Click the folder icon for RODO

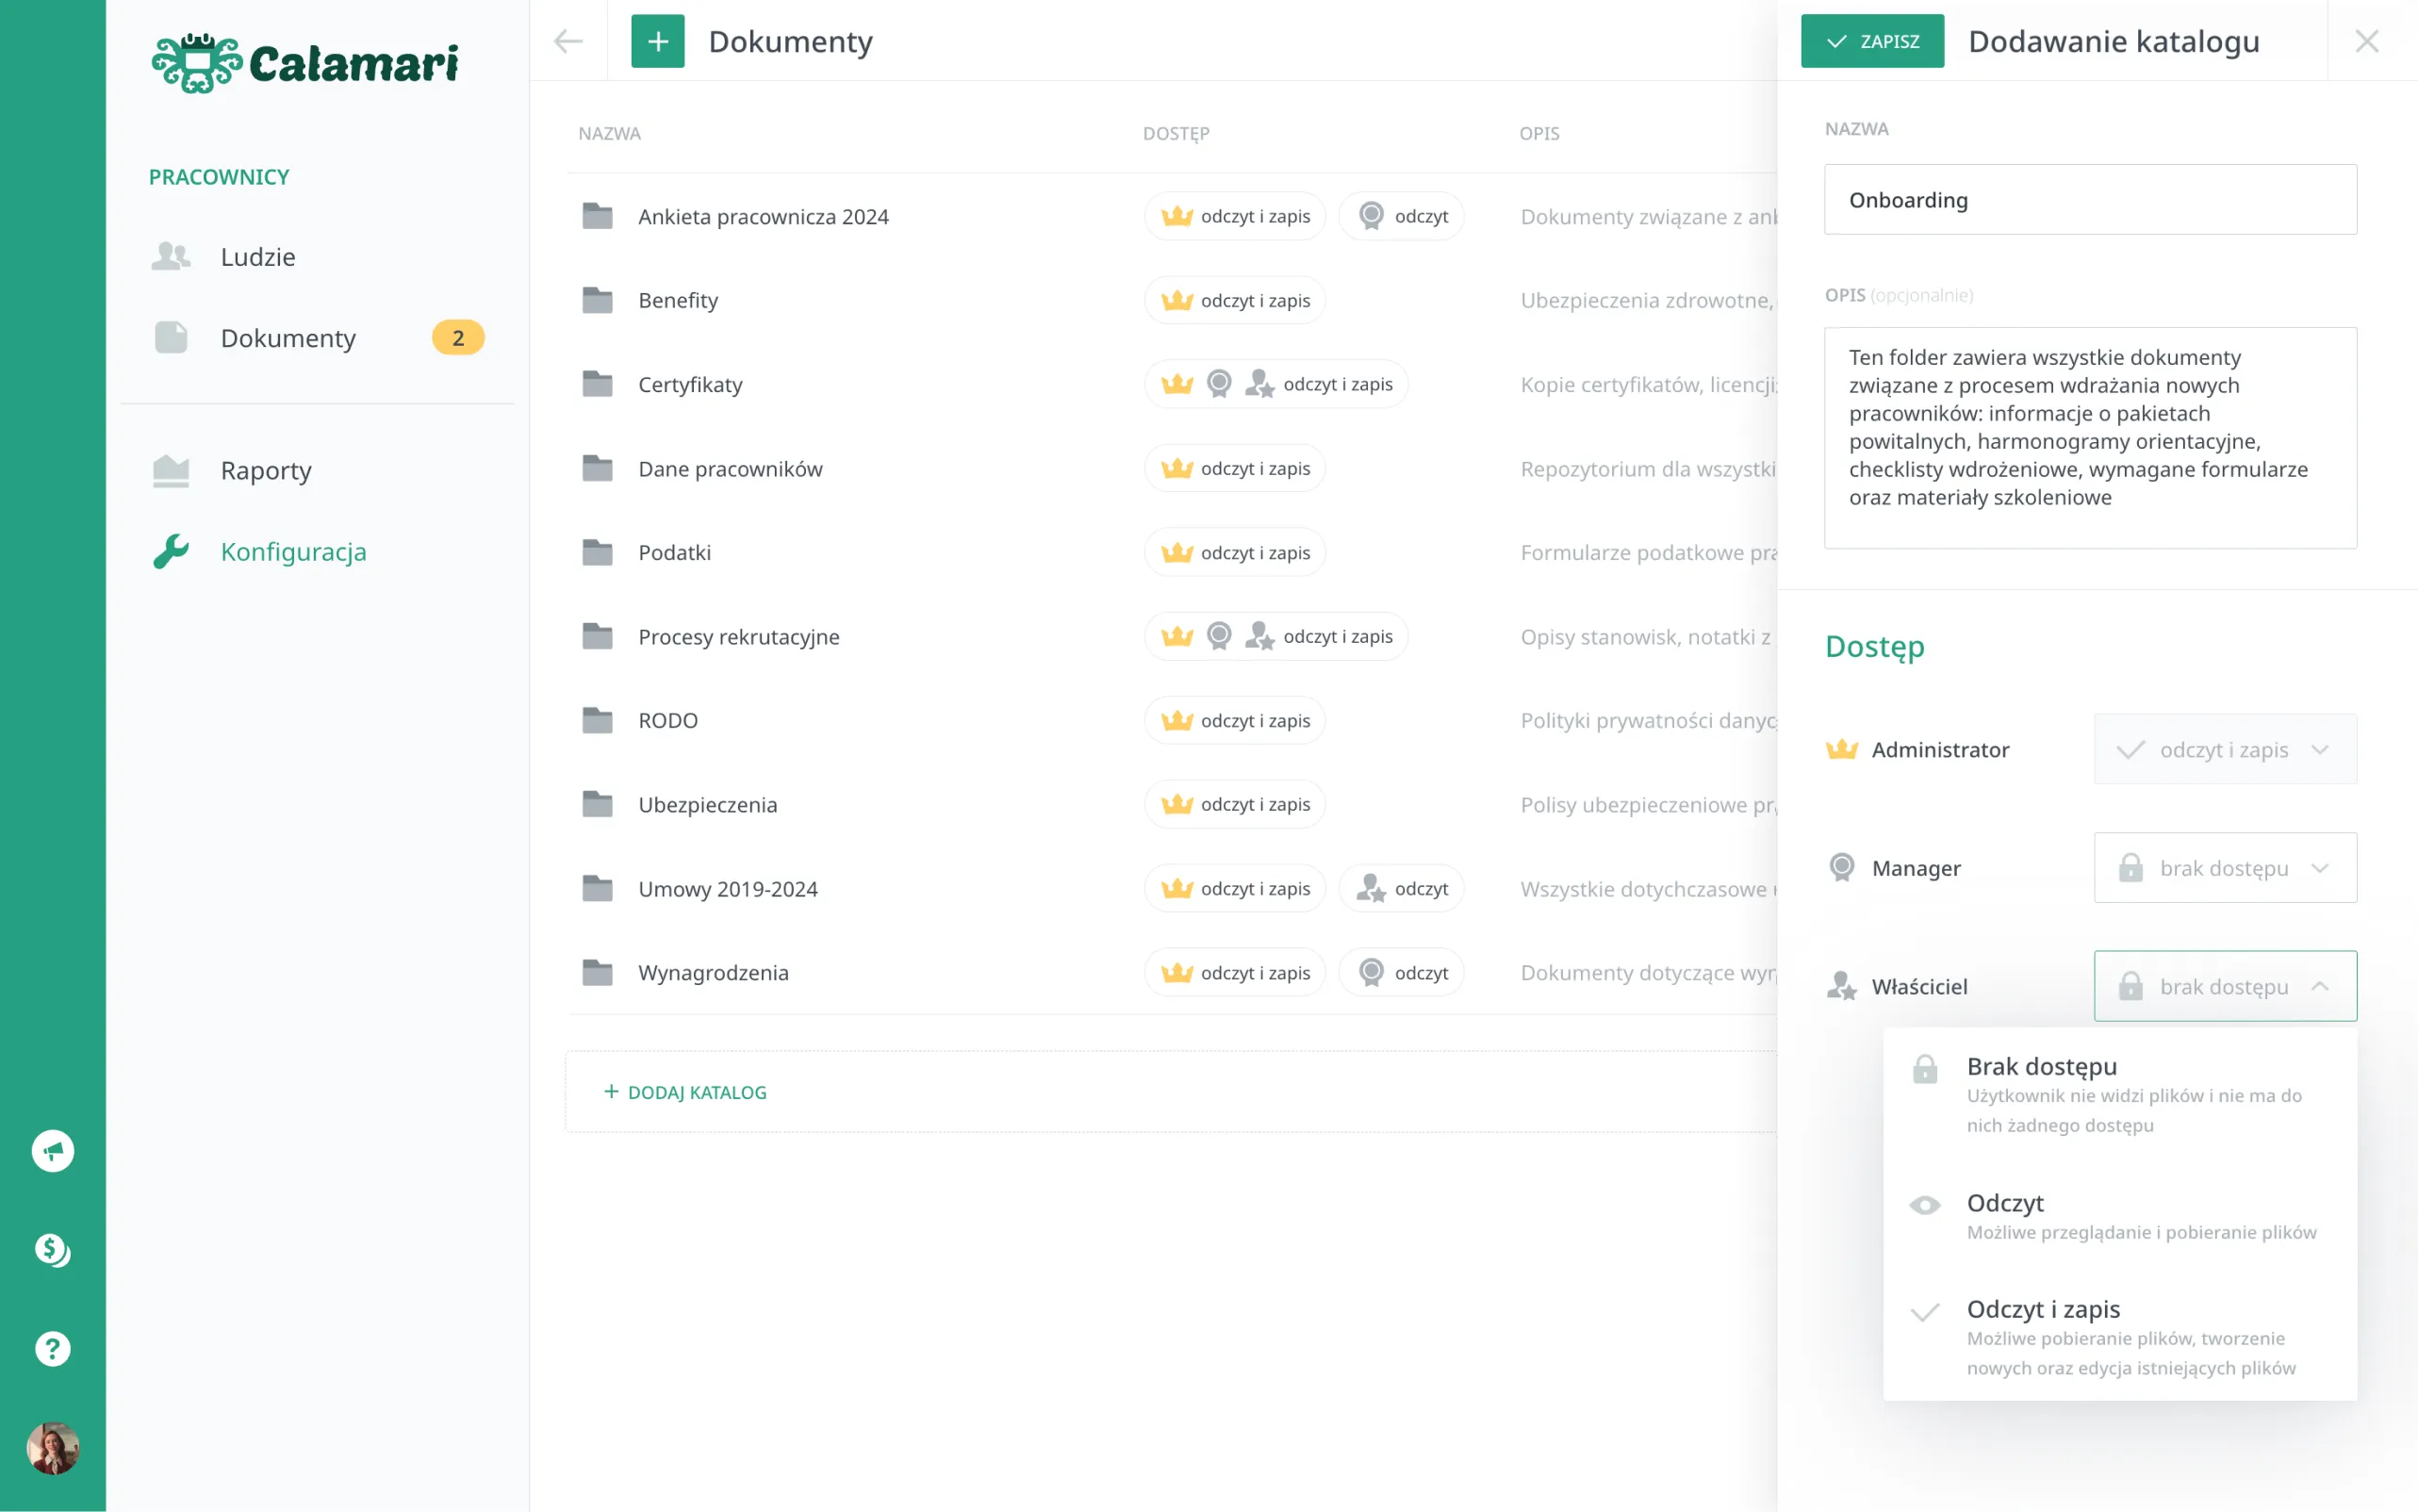(x=597, y=720)
